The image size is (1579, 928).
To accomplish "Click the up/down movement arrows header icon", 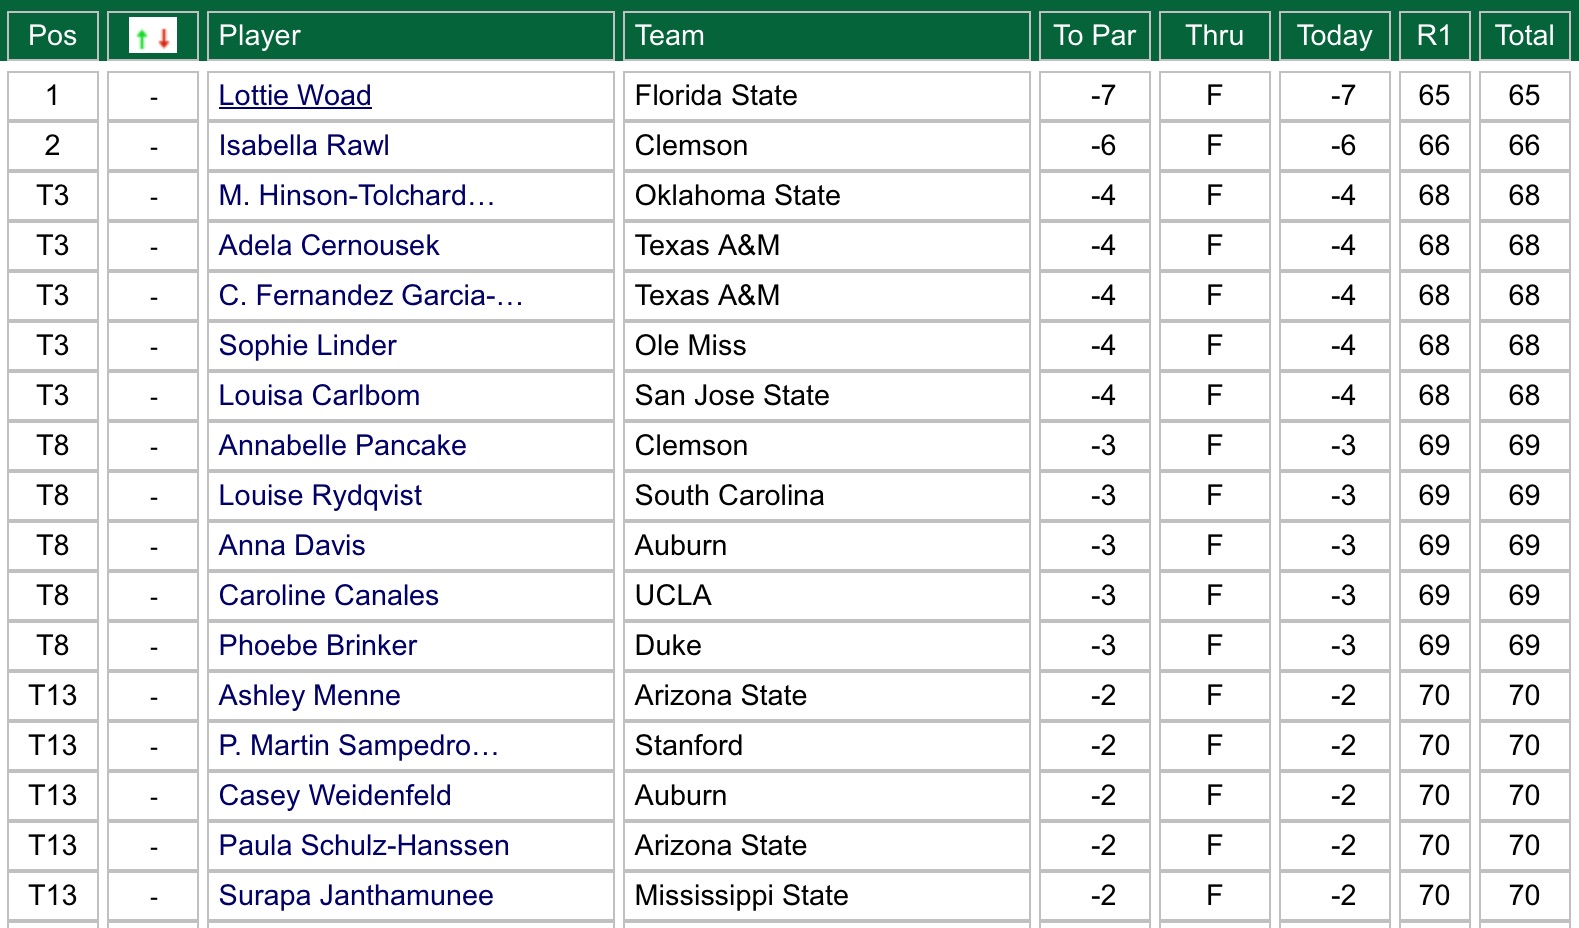I will [153, 37].
